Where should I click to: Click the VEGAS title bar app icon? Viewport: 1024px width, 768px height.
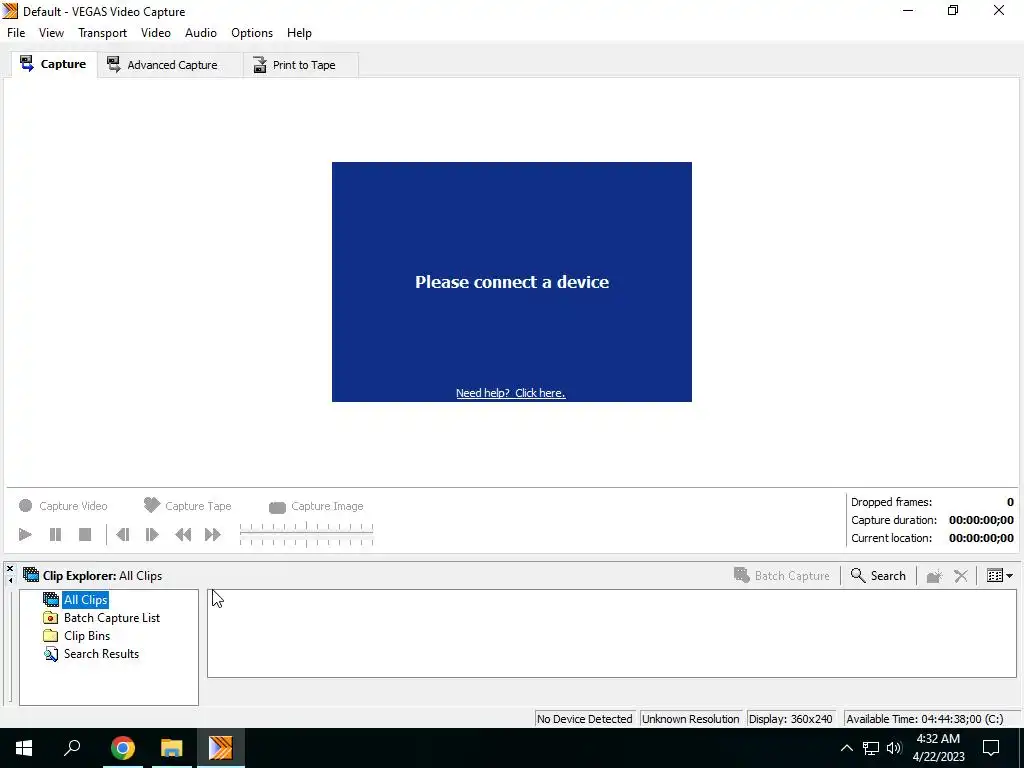tap(10, 11)
